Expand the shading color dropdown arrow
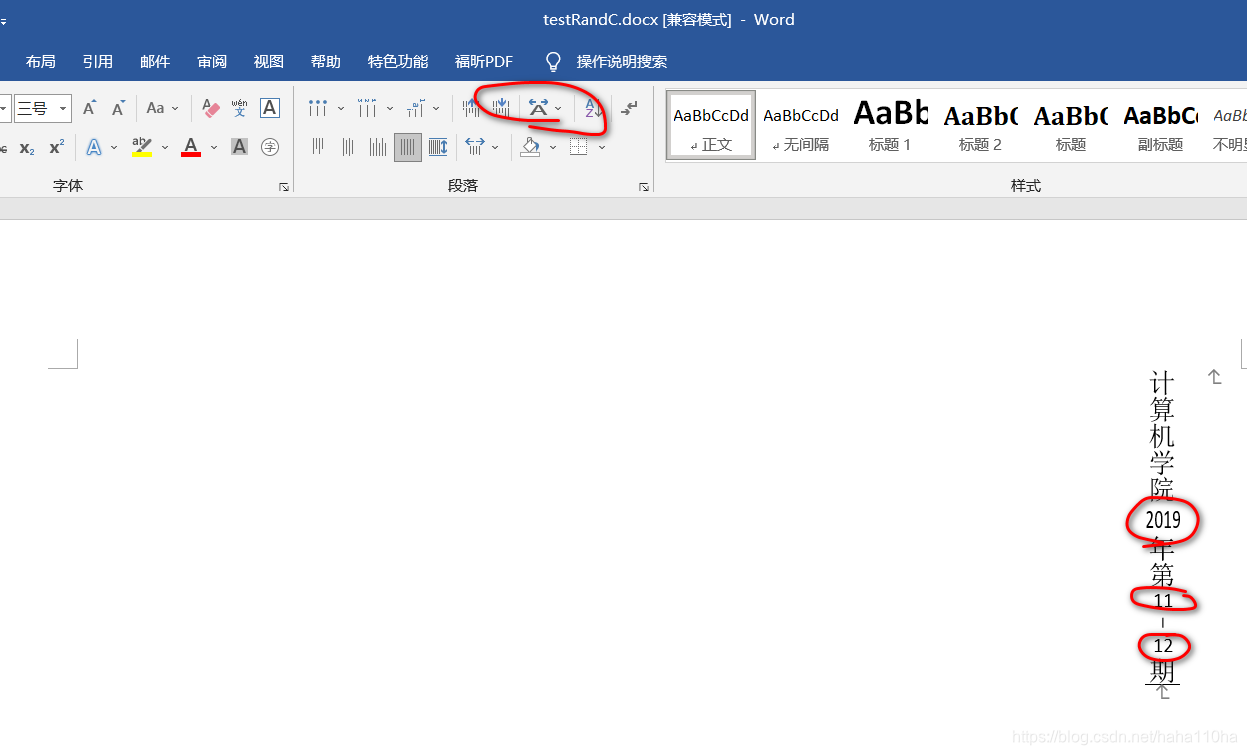The height and width of the screenshot is (755, 1247). (553, 147)
